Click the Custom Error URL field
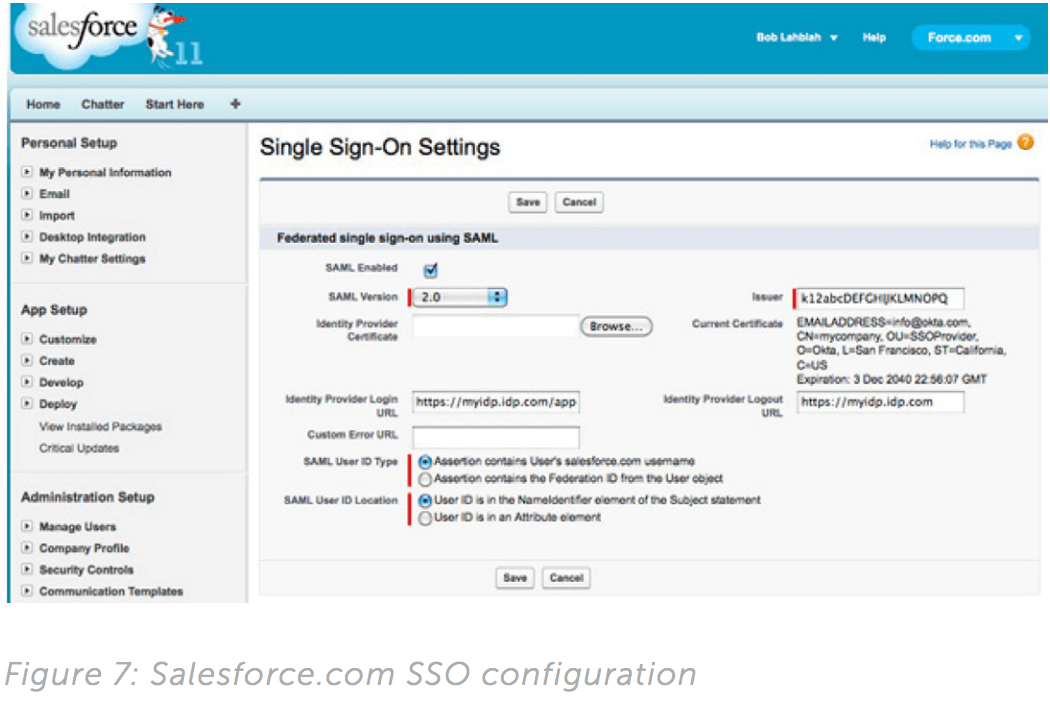Screen dimensions: 1050x702 [x=496, y=437]
